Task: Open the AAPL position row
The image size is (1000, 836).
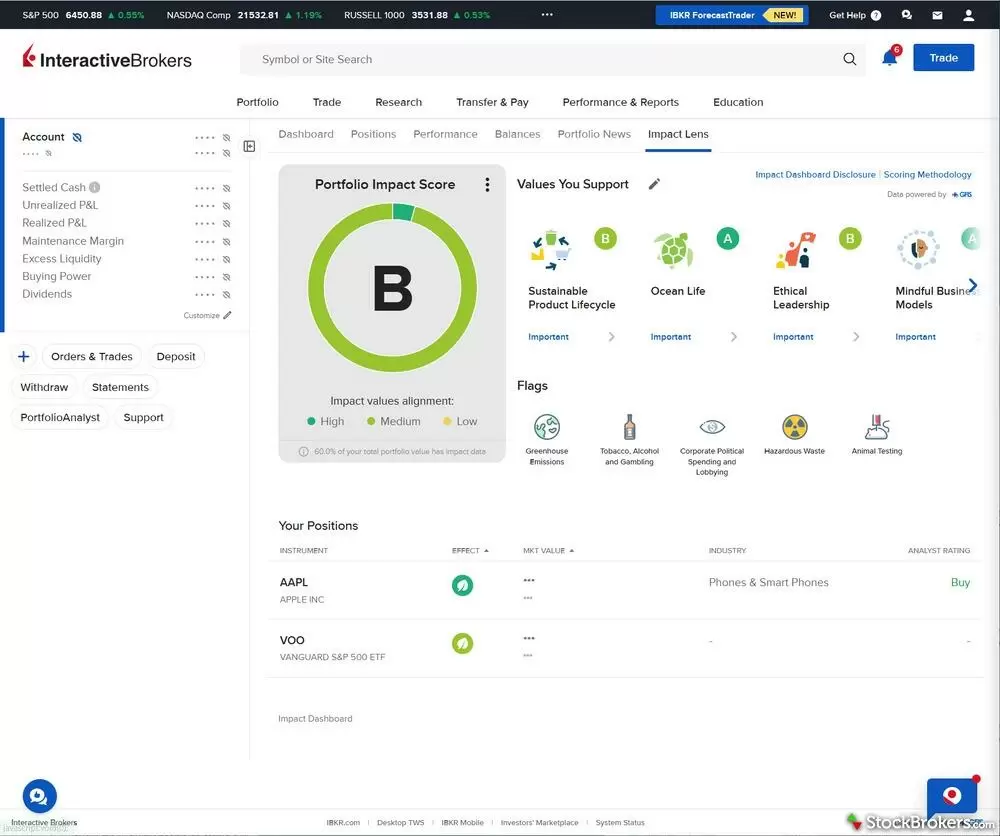Action: click(624, 590)
